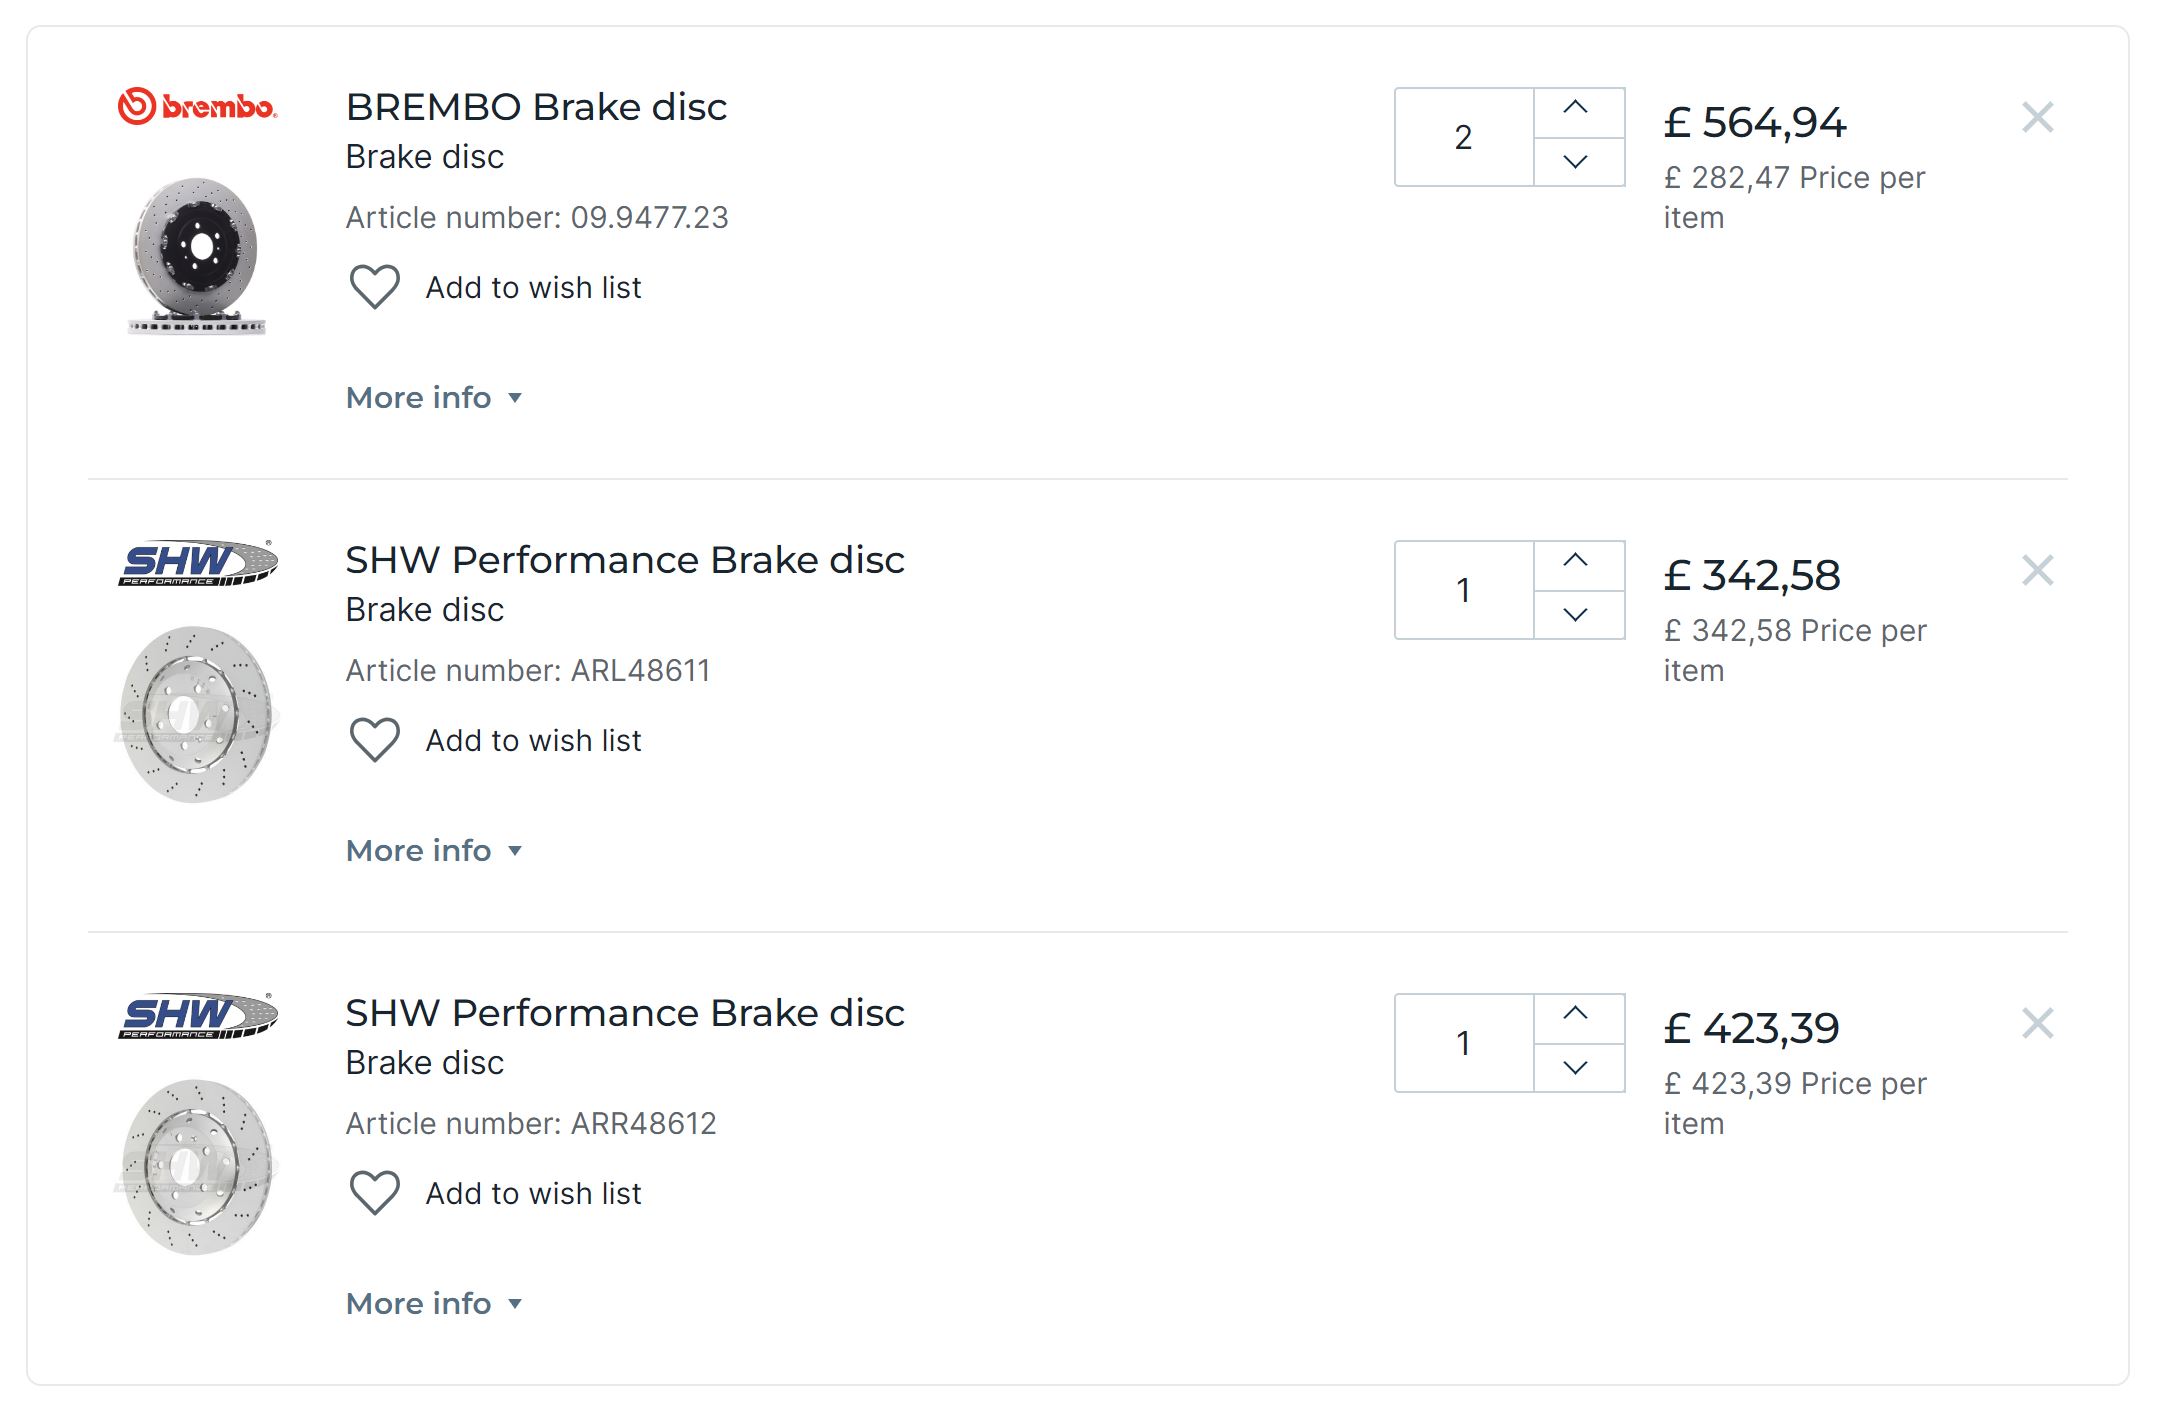Screen dimensions: 2167x1419
Task: Decrease quantity of SHW disc ARR48612
Action: click(1575, 1068)
